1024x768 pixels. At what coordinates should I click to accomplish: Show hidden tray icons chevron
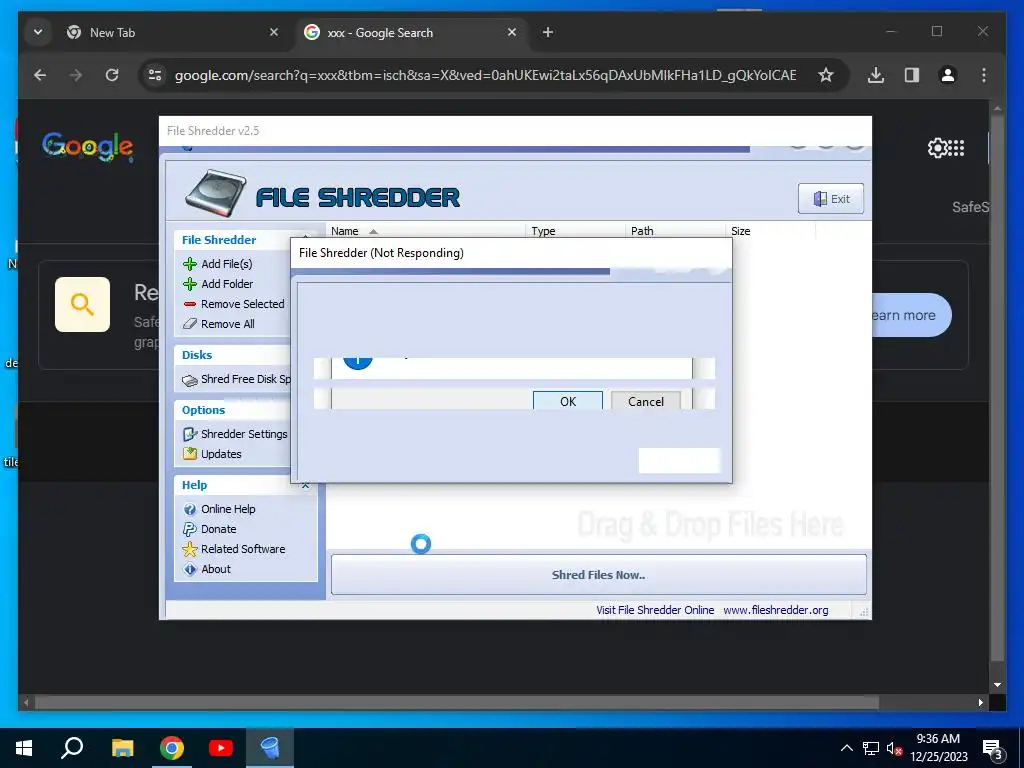(x=846, y=748)
